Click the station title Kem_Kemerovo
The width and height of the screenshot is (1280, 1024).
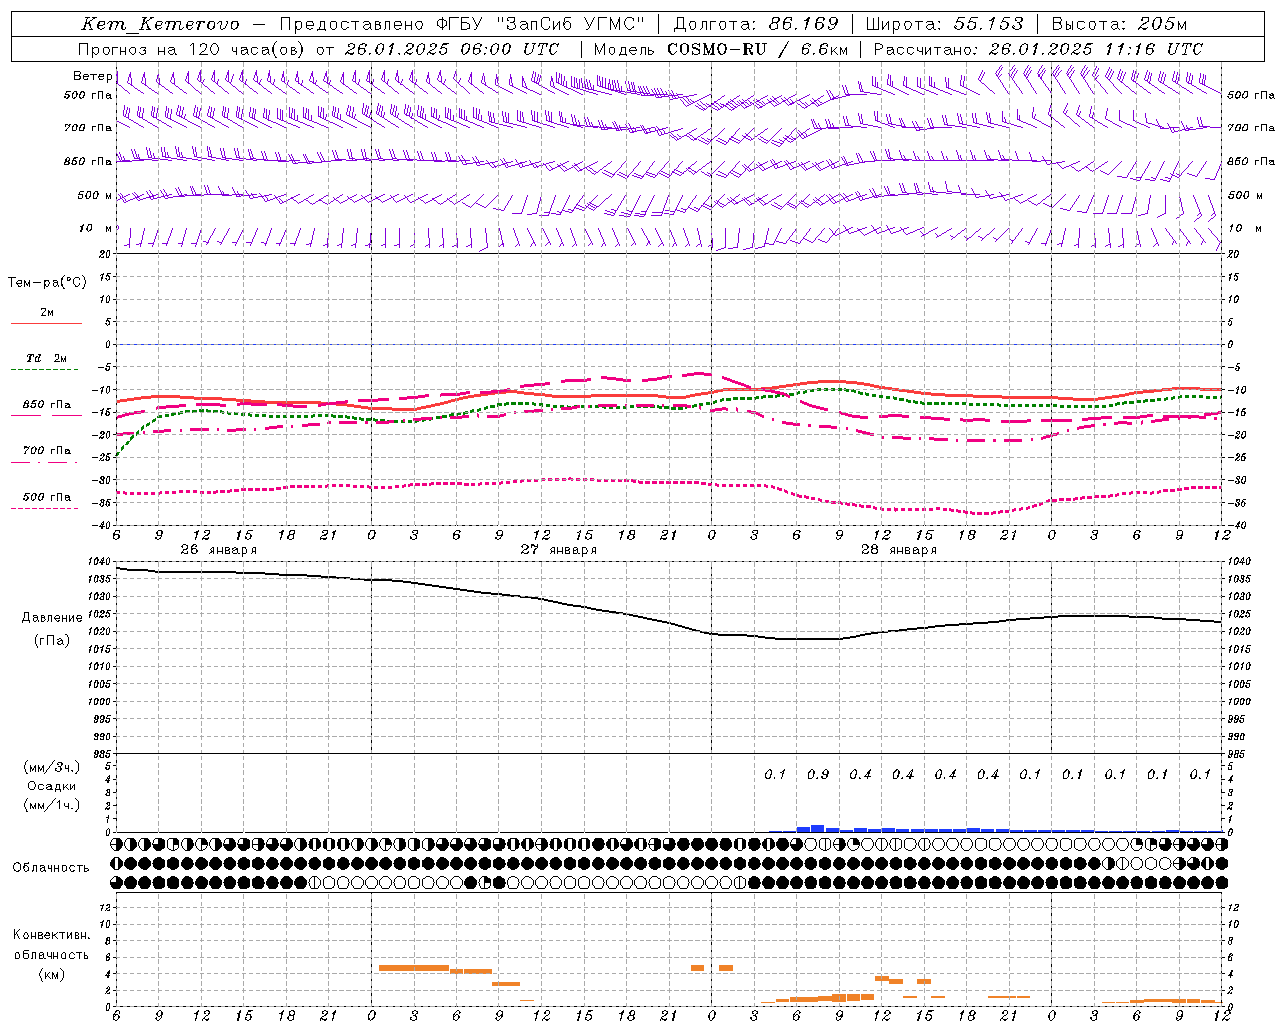coord(161,24)
